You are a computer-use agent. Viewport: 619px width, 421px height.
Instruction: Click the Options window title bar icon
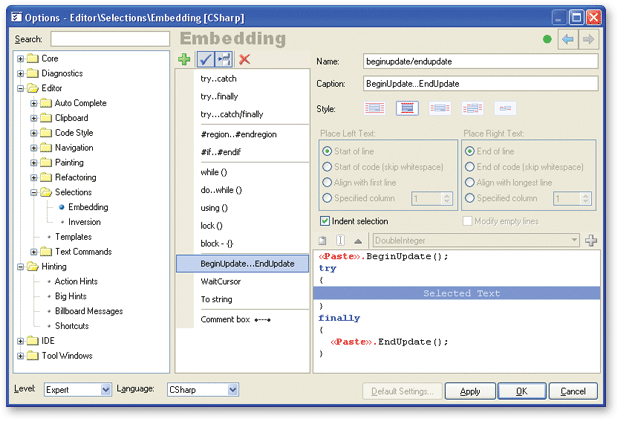pos(16,17)
